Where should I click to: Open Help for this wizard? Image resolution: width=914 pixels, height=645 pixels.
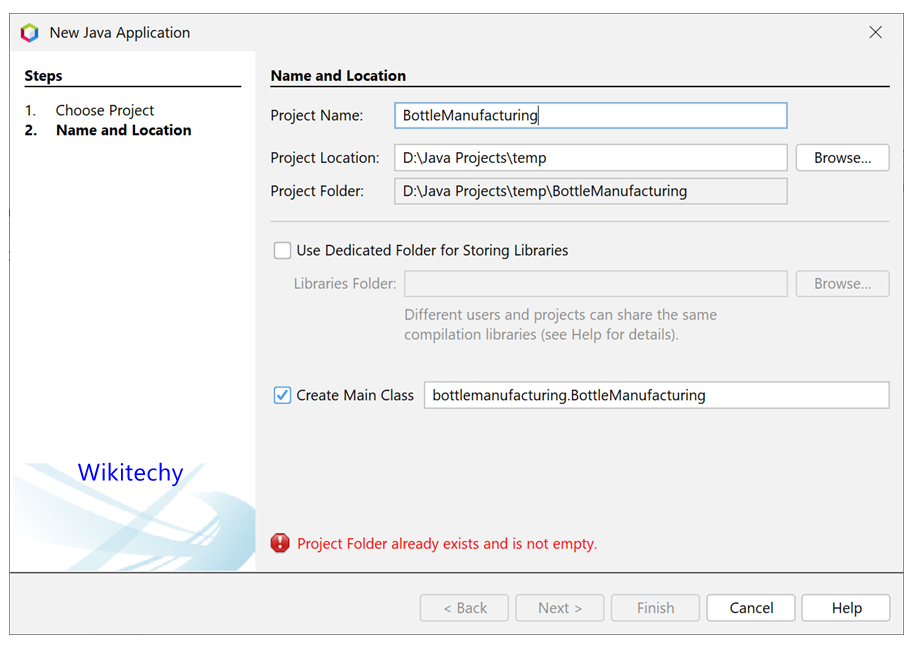[x=846, y=608]
